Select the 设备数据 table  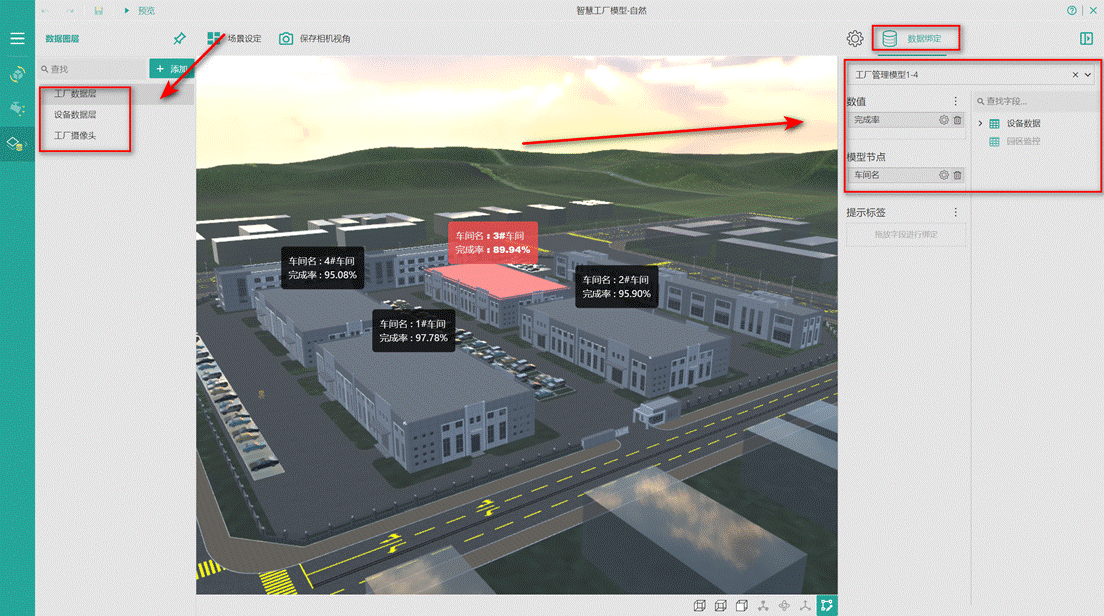[x=1015, y=124]
